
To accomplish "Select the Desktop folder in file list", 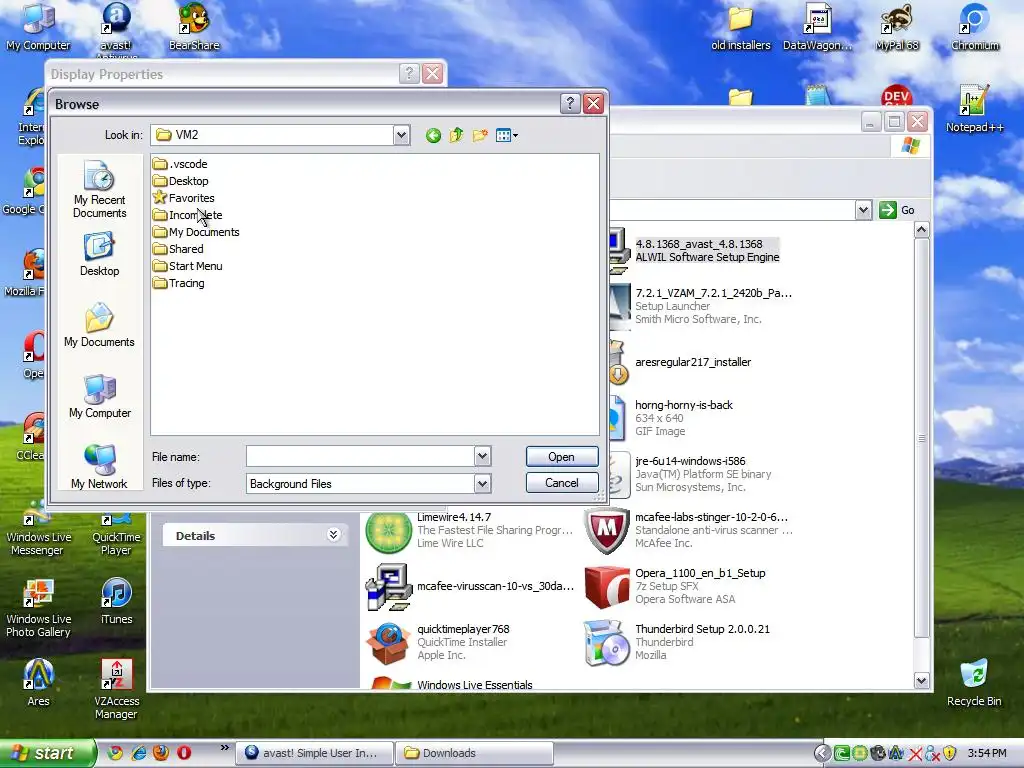I will tap(181, 181).
